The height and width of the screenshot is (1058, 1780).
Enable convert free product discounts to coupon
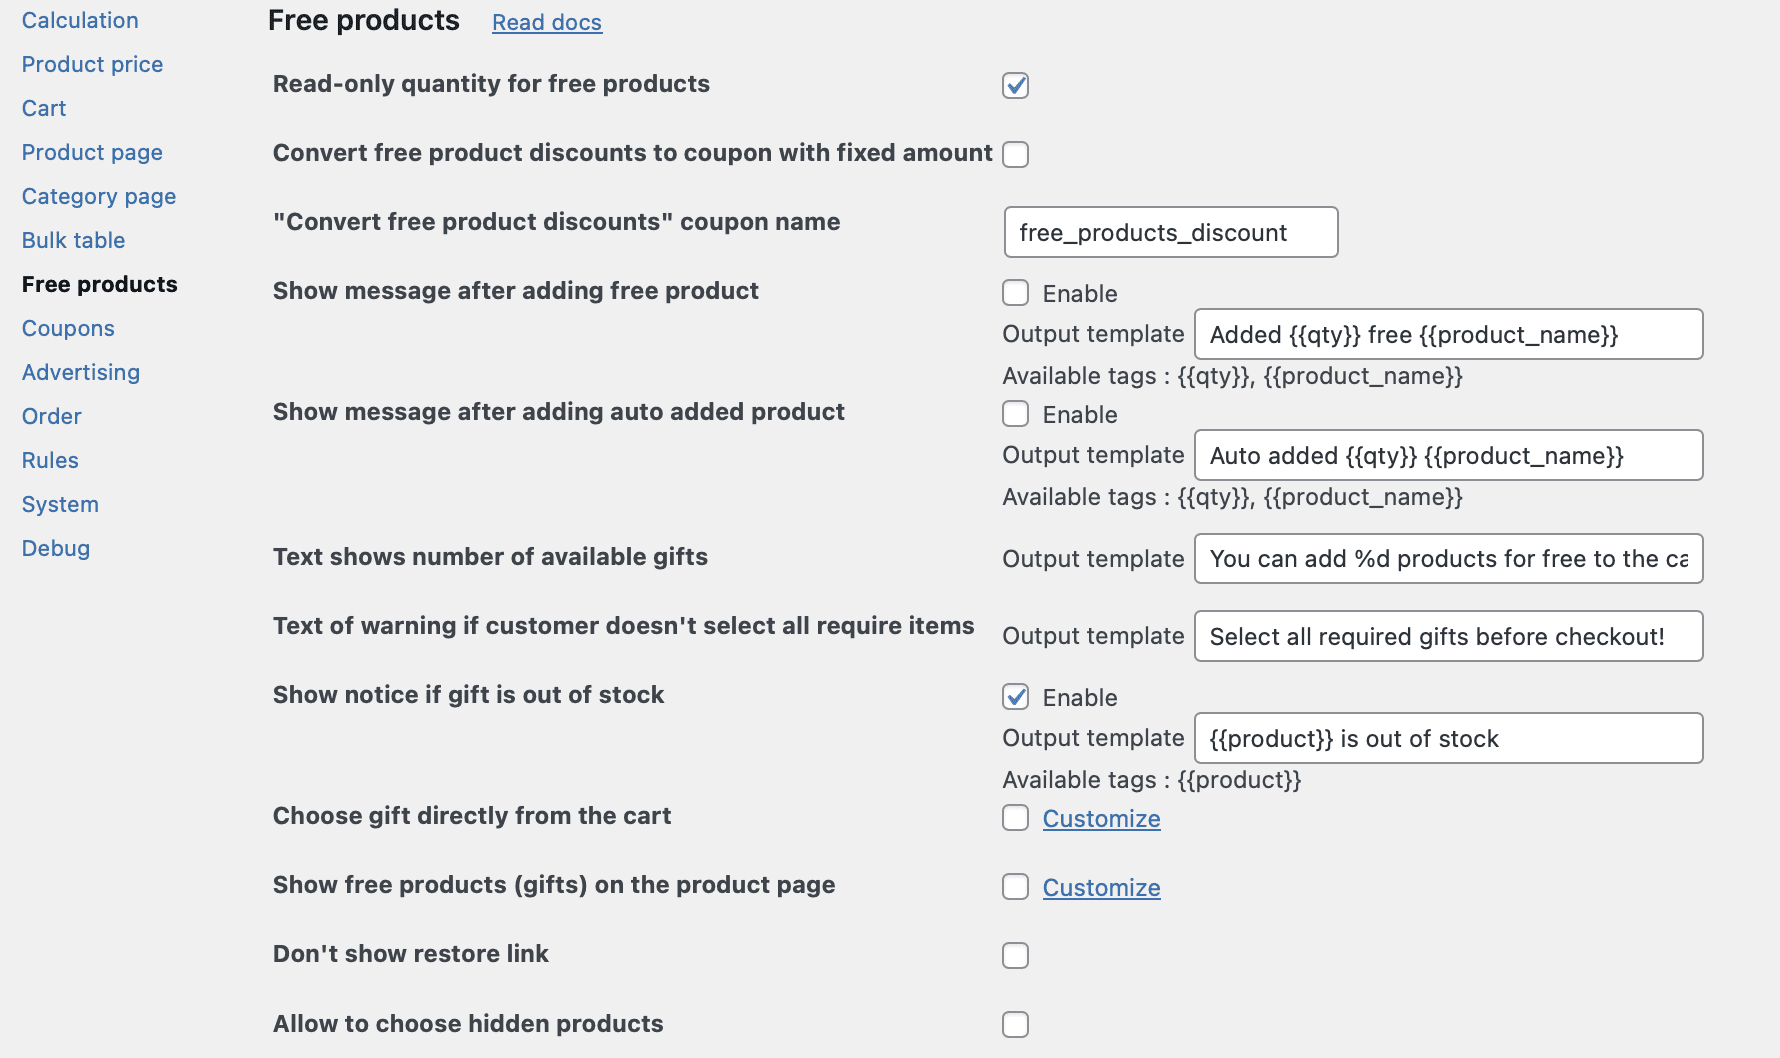1015,155
